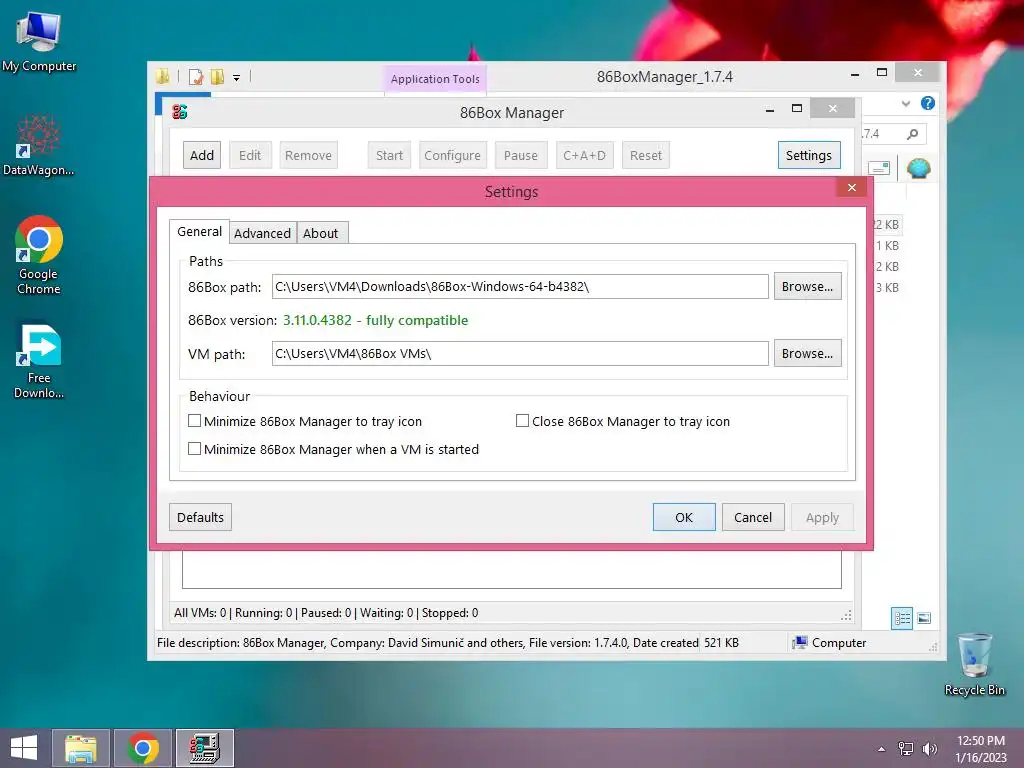
Task: Click the volume speaker tray icon
Action: pos(929,748)
